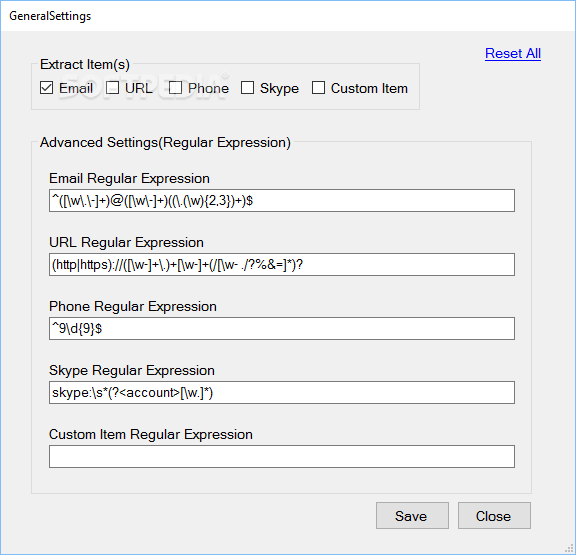Click the Close button
Image resolution: width=576 pixels, height=555 pixels.
coord(494,516)
